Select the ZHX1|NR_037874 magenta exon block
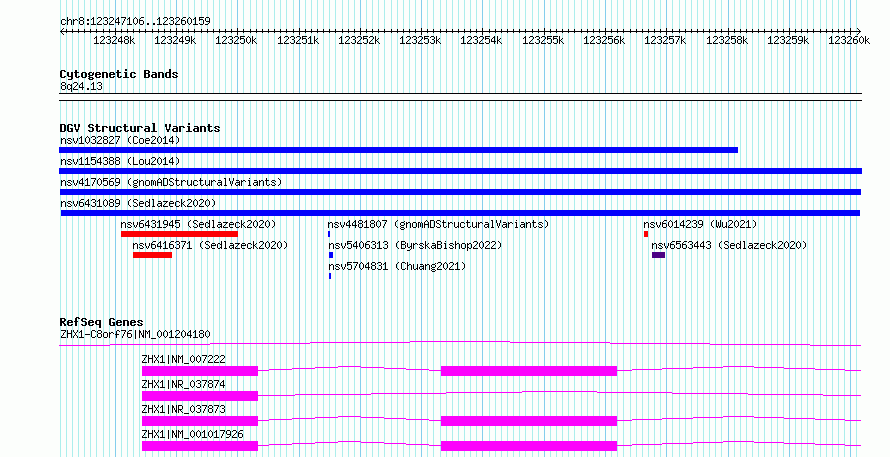The height and width of the screenshot is (457, 890). (200, 396)
